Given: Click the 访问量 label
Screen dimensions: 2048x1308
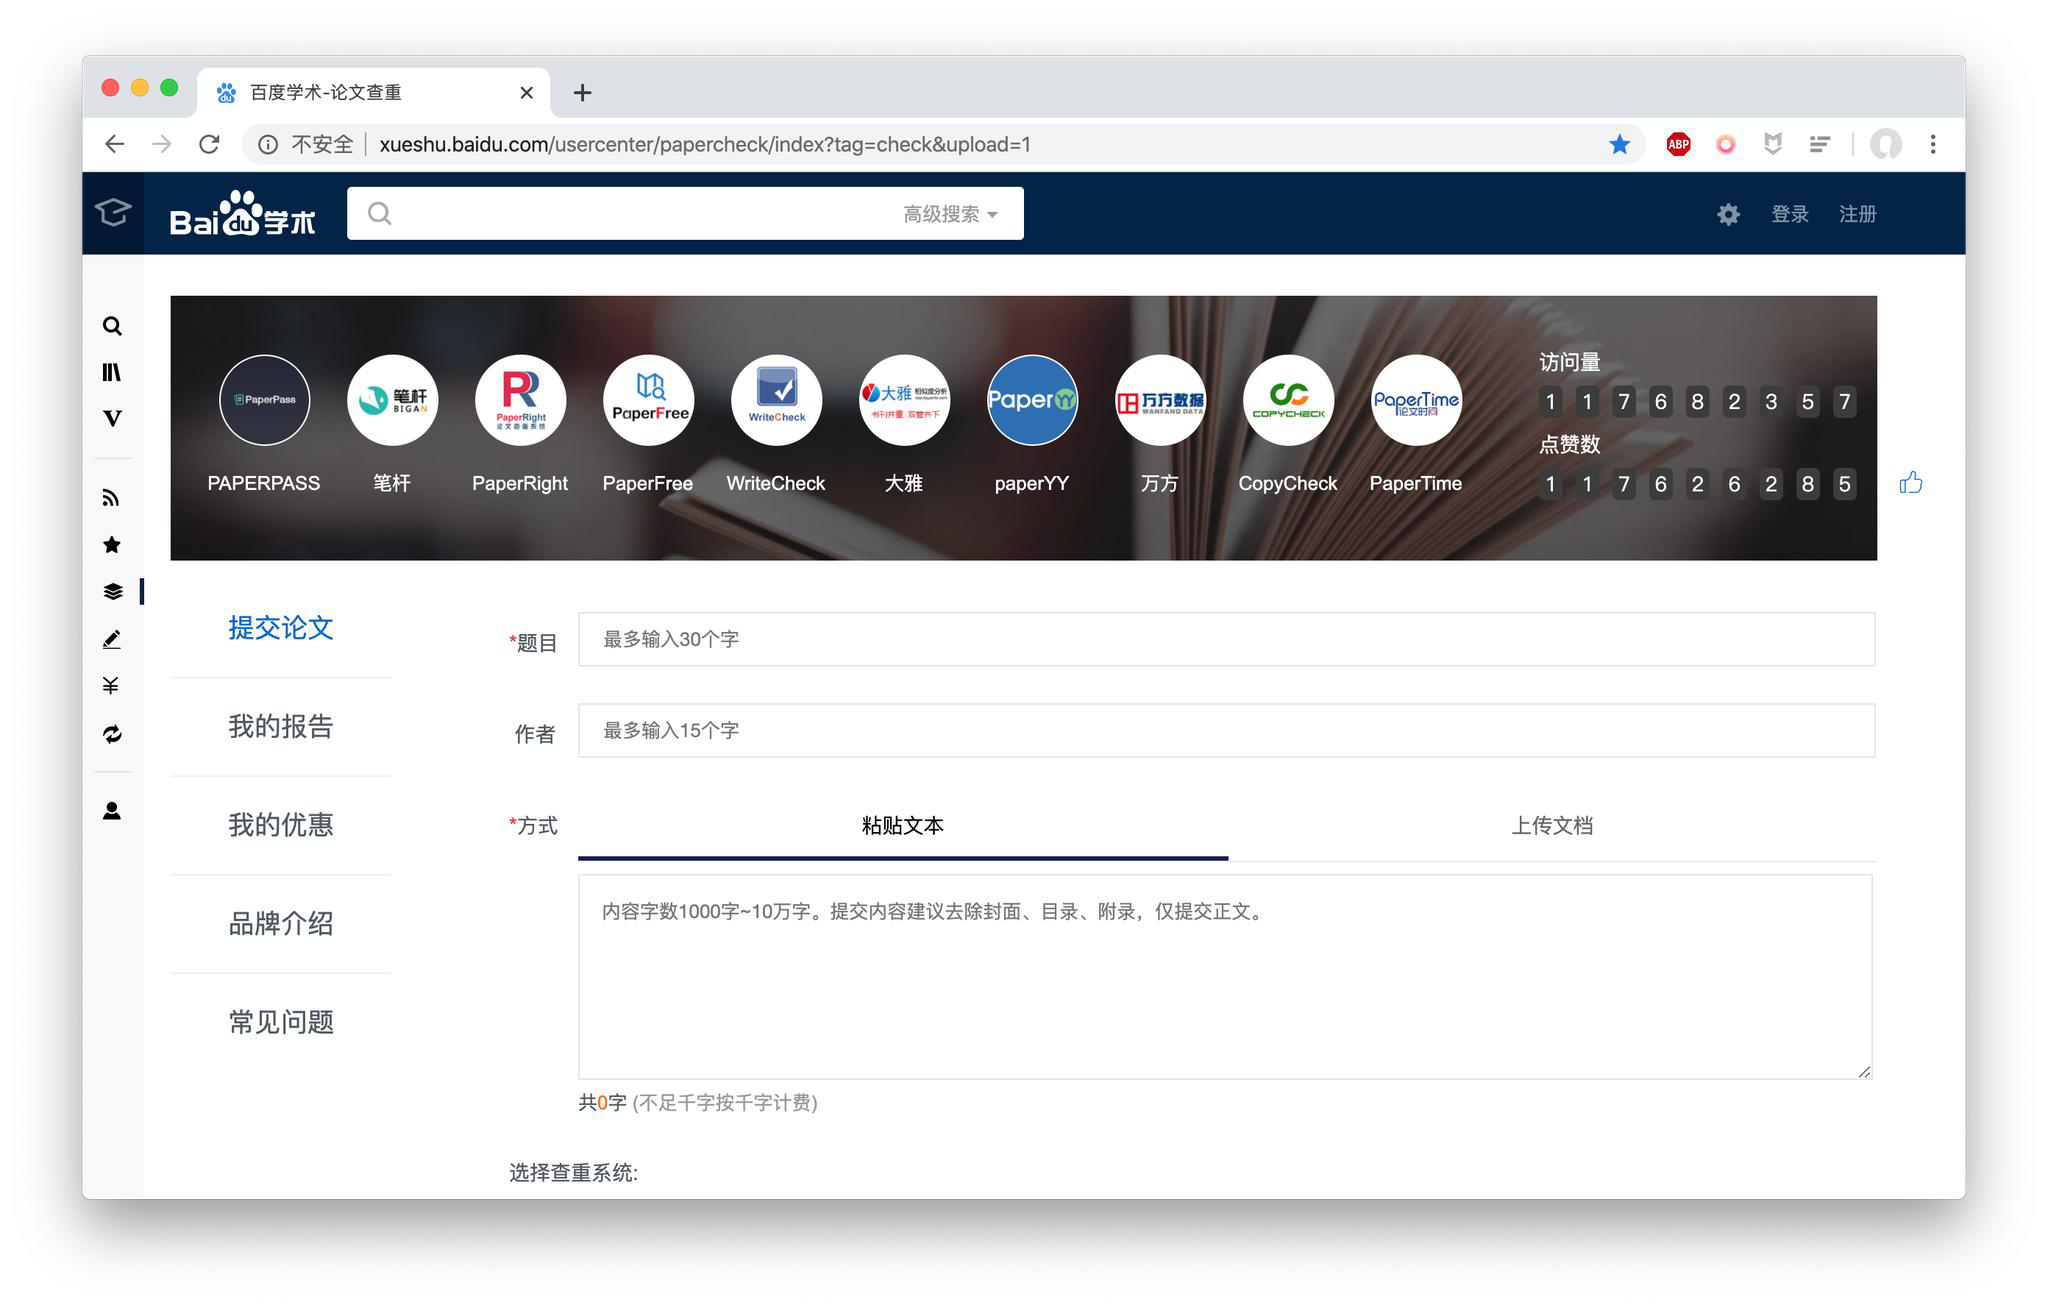Looking at the screenshot, I should coord(1569,362).
